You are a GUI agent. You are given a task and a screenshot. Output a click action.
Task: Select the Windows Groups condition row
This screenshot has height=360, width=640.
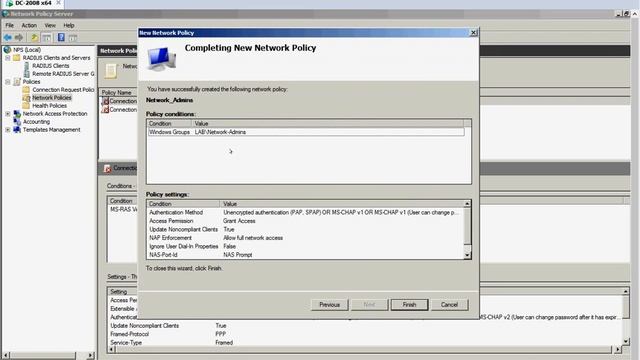point(306,132)
